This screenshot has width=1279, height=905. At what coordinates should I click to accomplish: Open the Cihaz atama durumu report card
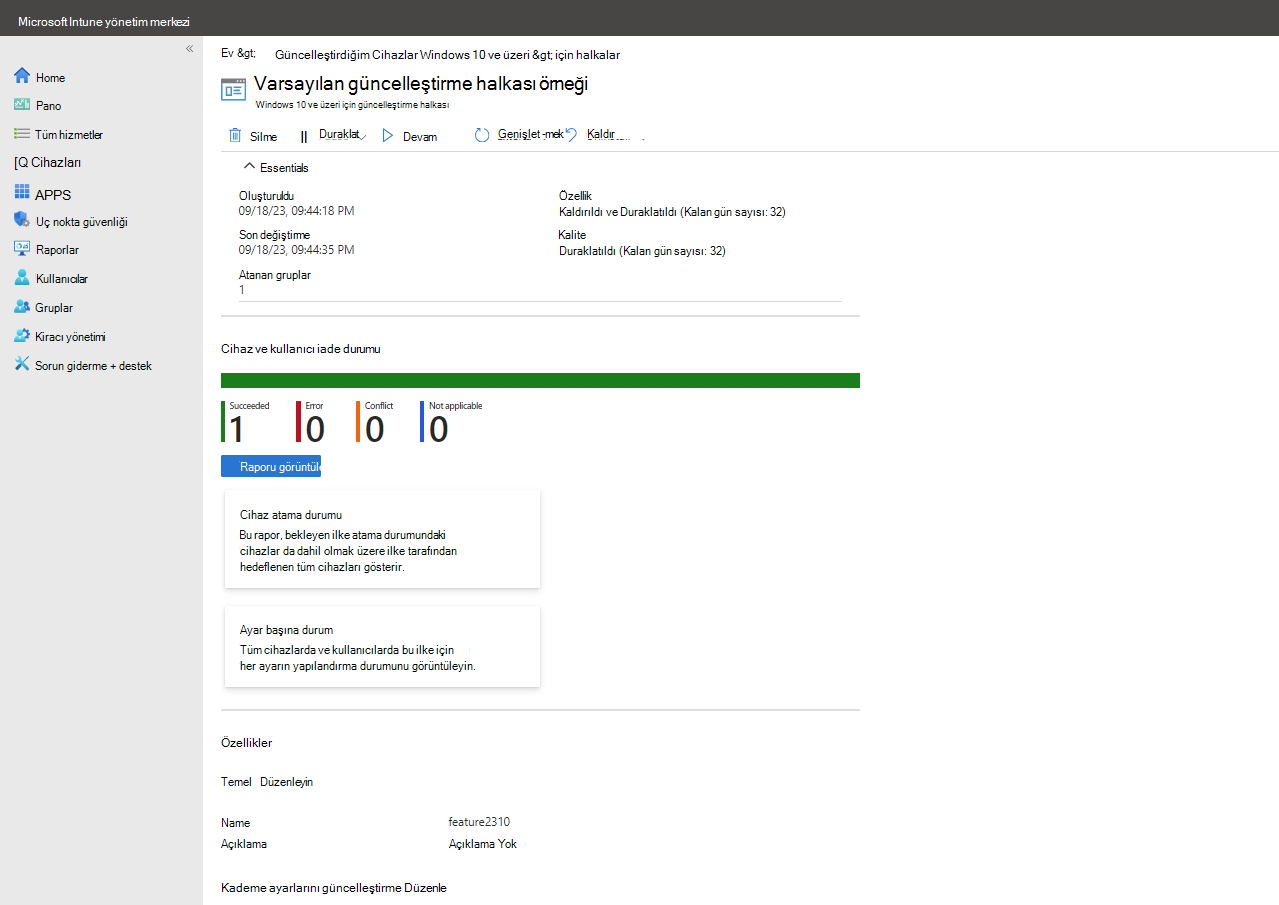pos(382,539)
